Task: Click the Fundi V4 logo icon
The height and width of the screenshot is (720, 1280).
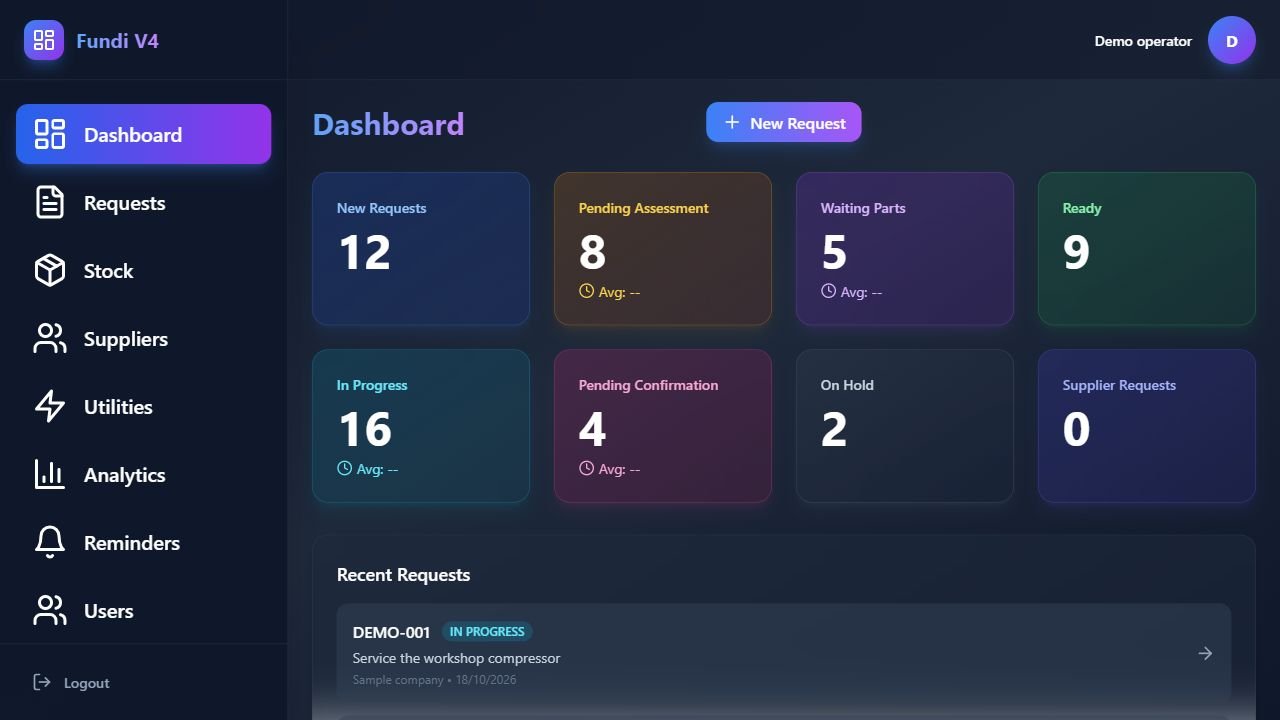Action: point(44,40)
